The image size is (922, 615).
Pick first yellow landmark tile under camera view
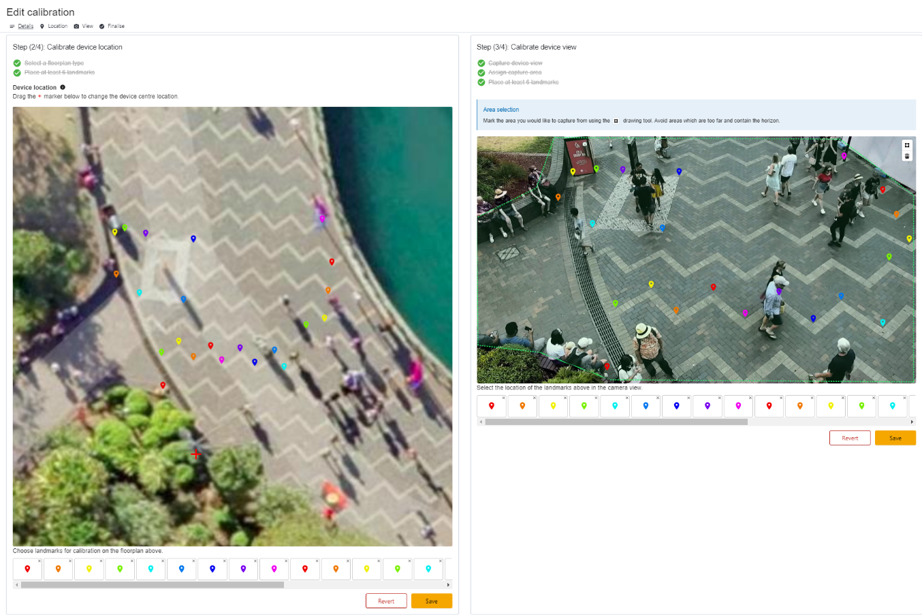click(553, 406)
